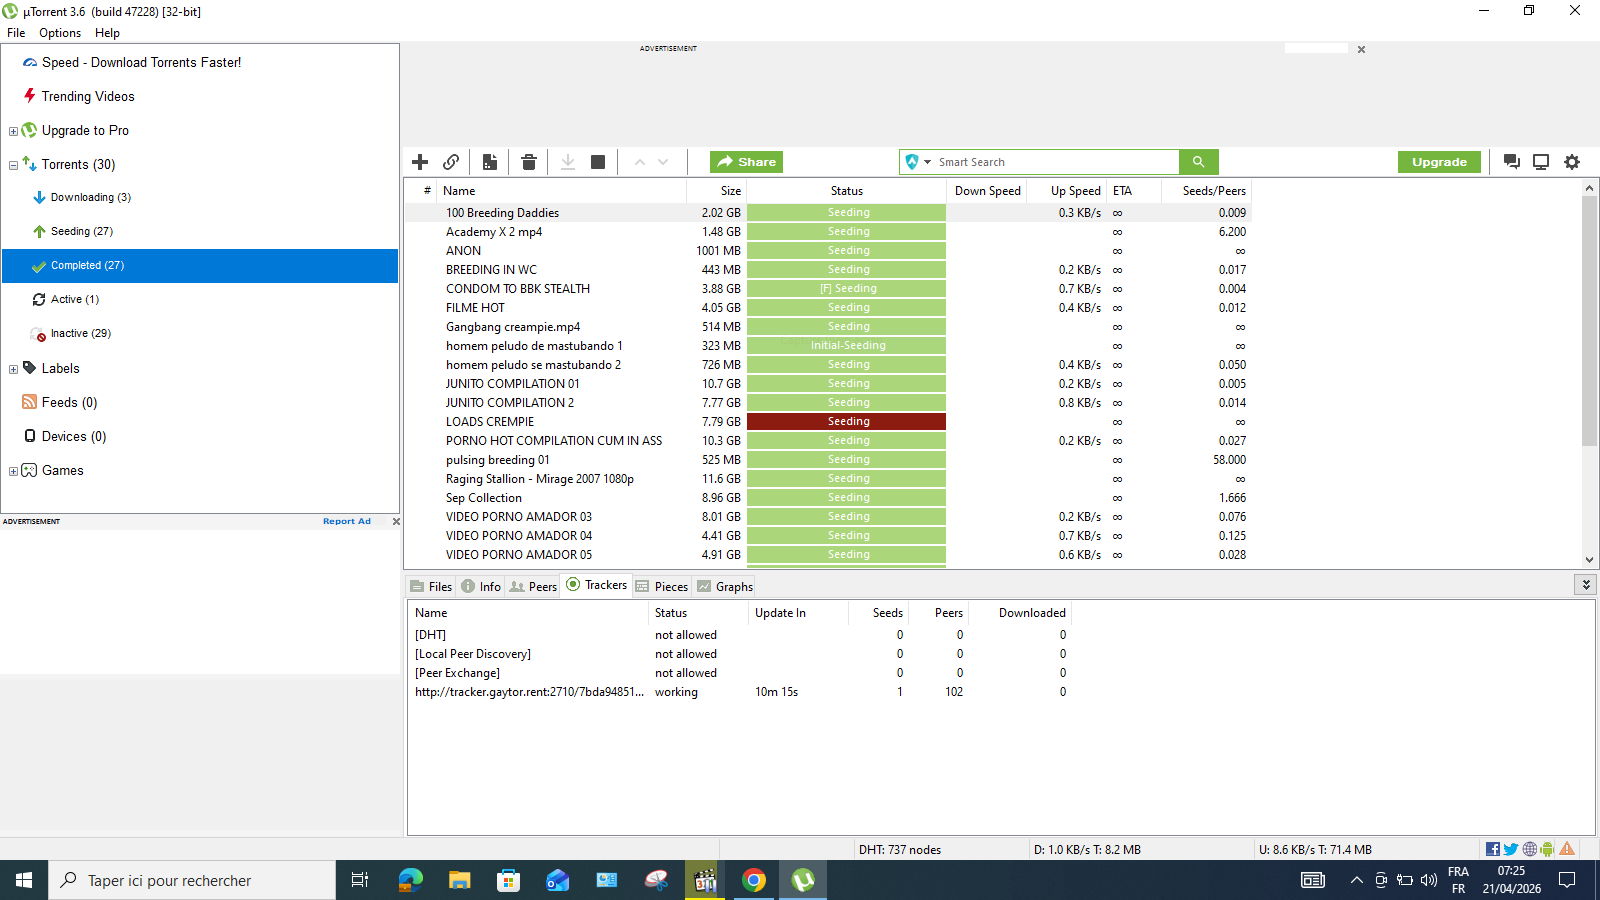Expand the Labels tree node
This screenshot has width=1600, height=900.
pyautogui.click(x=13, y=369)
